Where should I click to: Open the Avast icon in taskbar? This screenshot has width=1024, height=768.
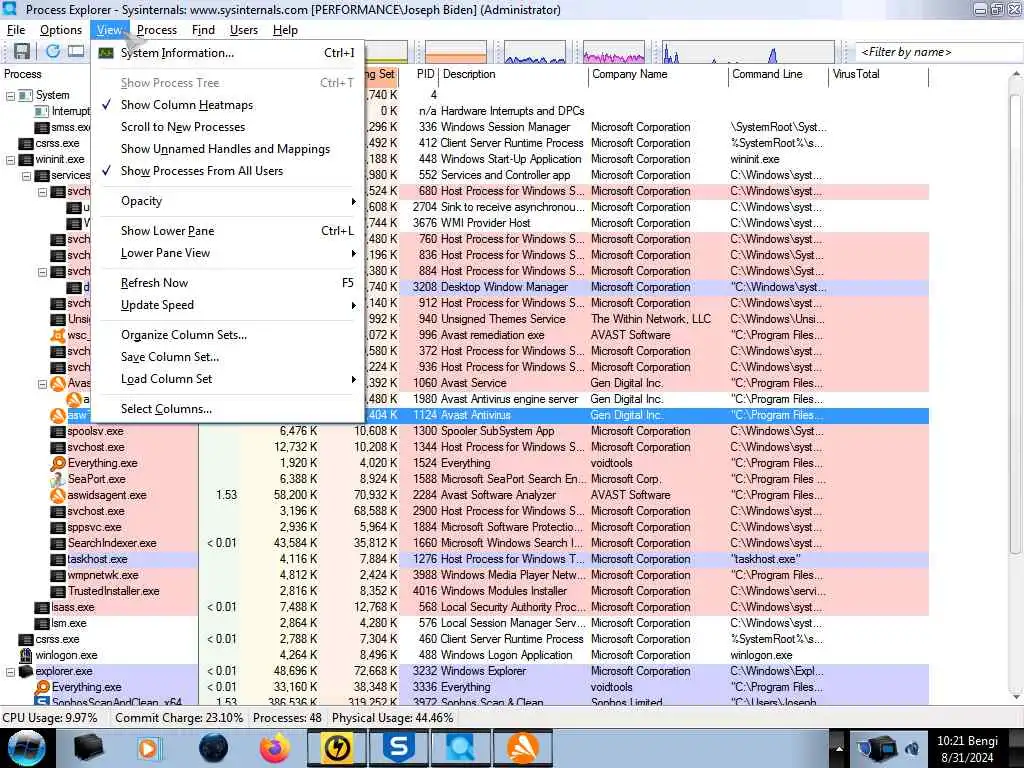click(523, 748)
